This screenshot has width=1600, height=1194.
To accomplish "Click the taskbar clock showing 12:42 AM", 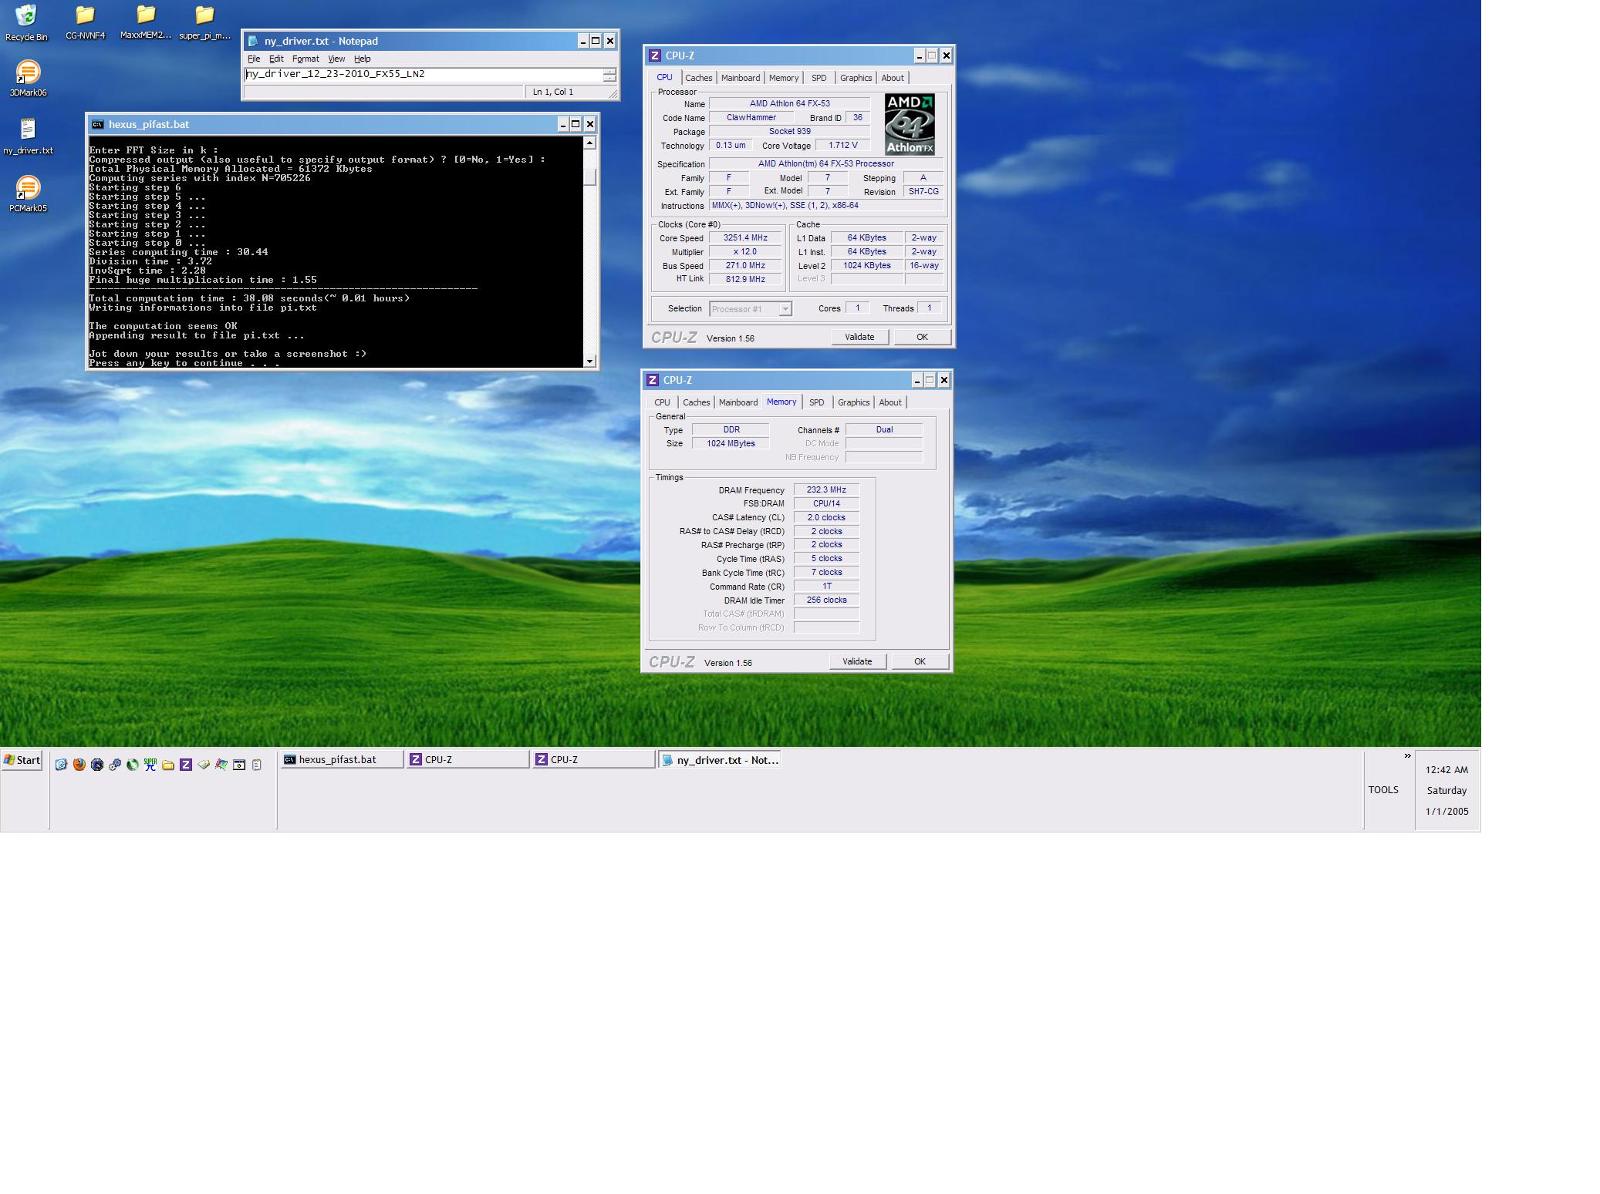I will click(1447, 770).
